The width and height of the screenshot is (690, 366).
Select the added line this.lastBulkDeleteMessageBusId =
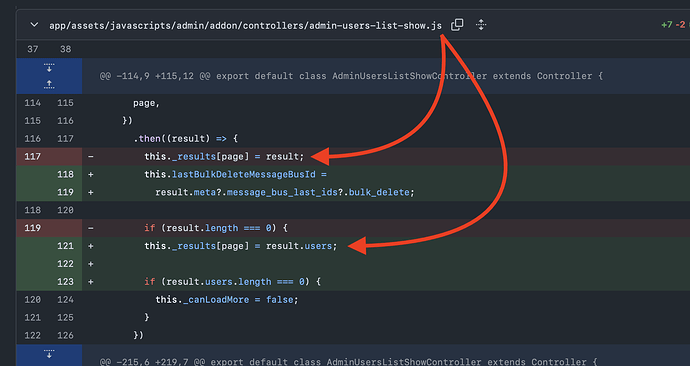tap(235, 175)
